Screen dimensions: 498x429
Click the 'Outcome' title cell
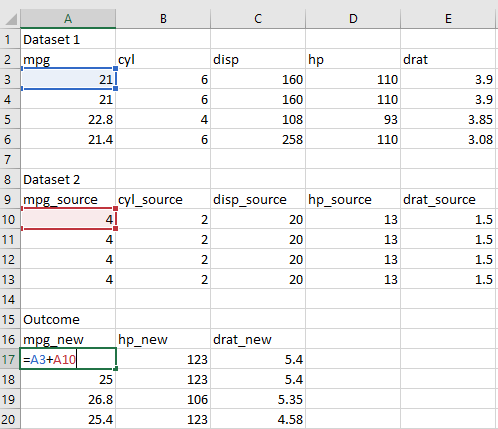click(x=68, y=319)
